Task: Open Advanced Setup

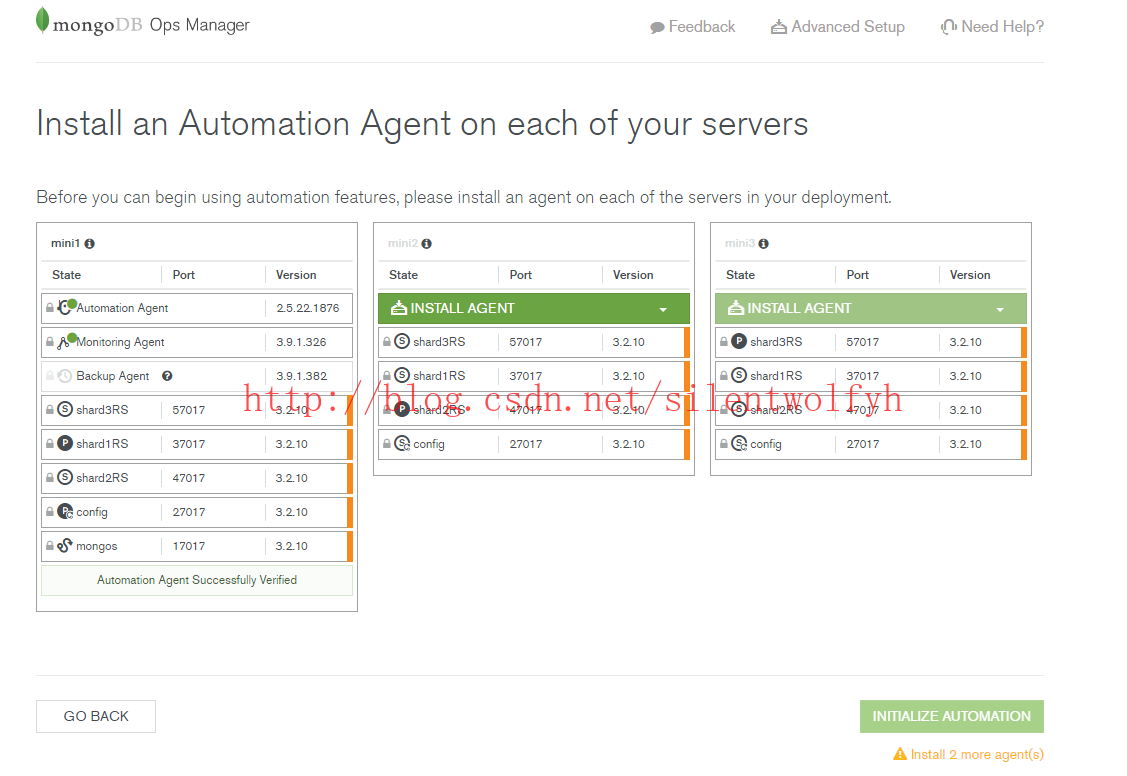Action: coord(837,27)
